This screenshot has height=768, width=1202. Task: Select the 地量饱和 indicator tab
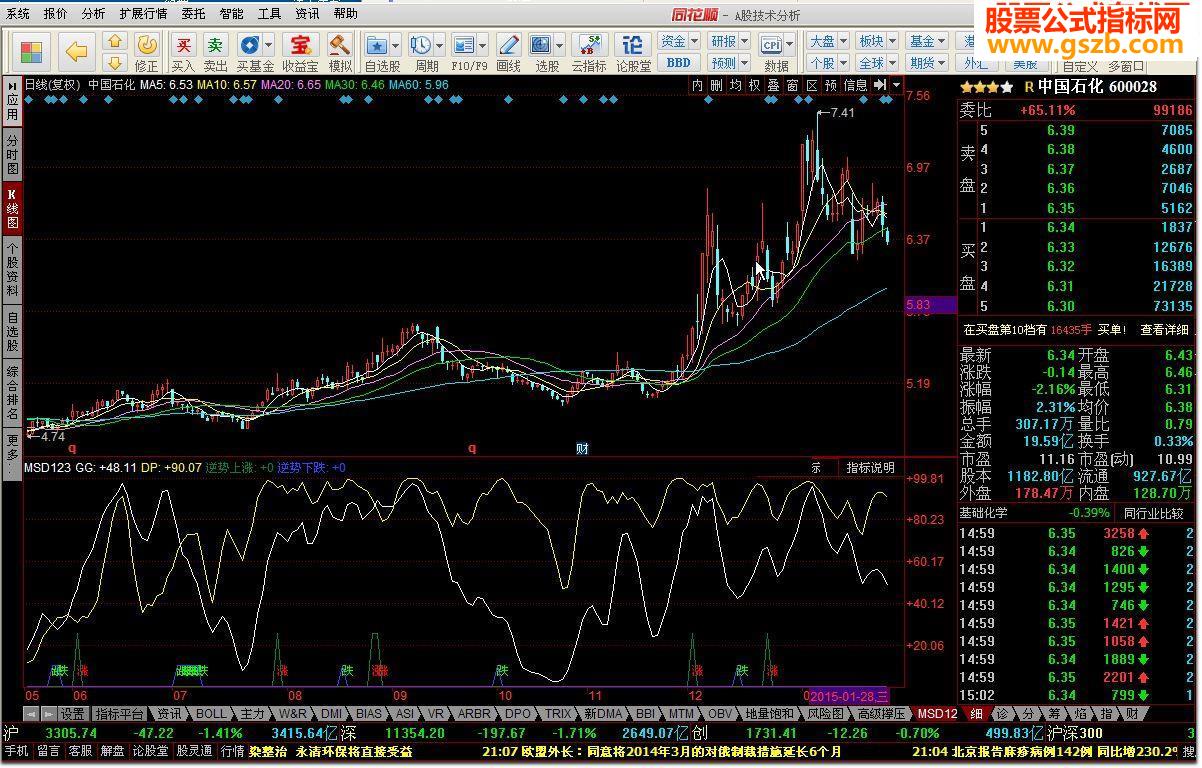769,714
